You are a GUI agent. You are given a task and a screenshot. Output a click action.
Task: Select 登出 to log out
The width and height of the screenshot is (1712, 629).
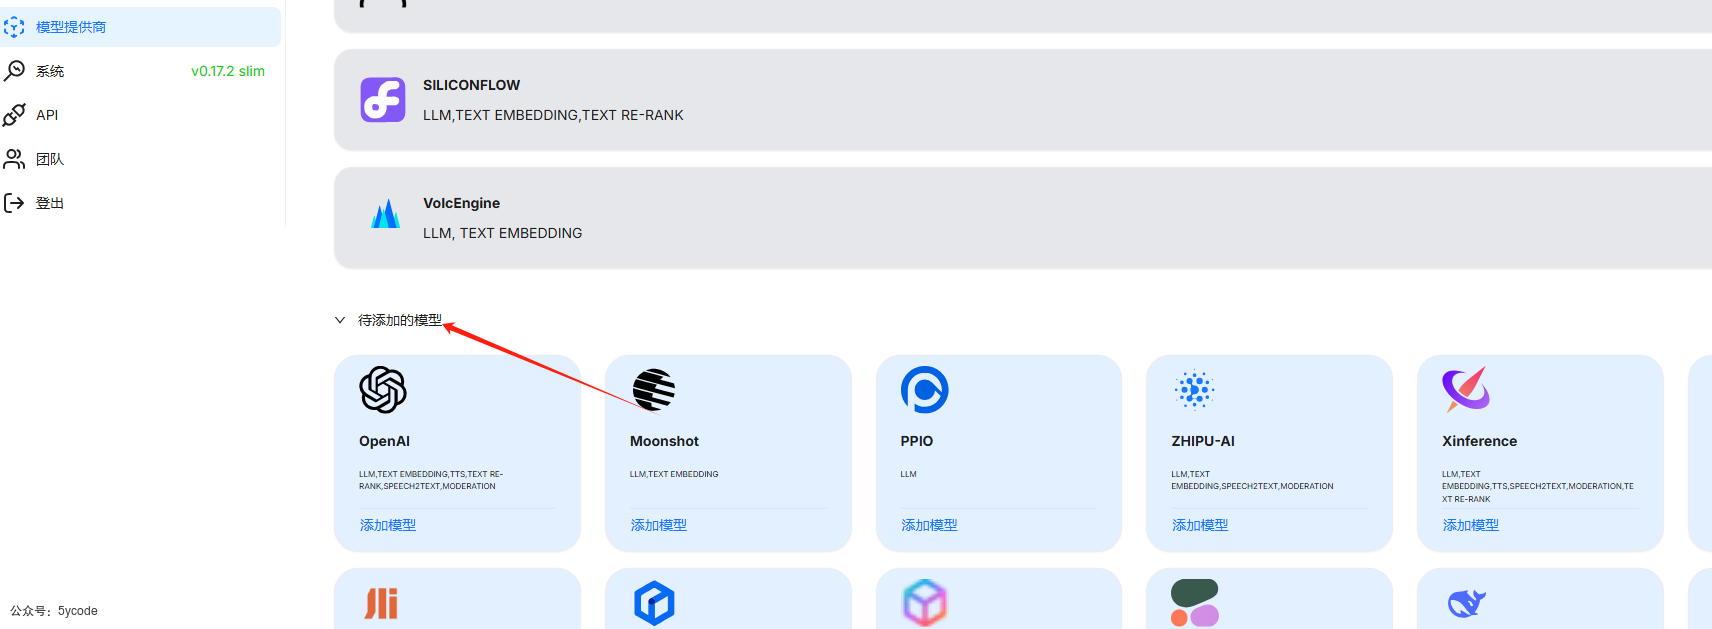[140, 203]
